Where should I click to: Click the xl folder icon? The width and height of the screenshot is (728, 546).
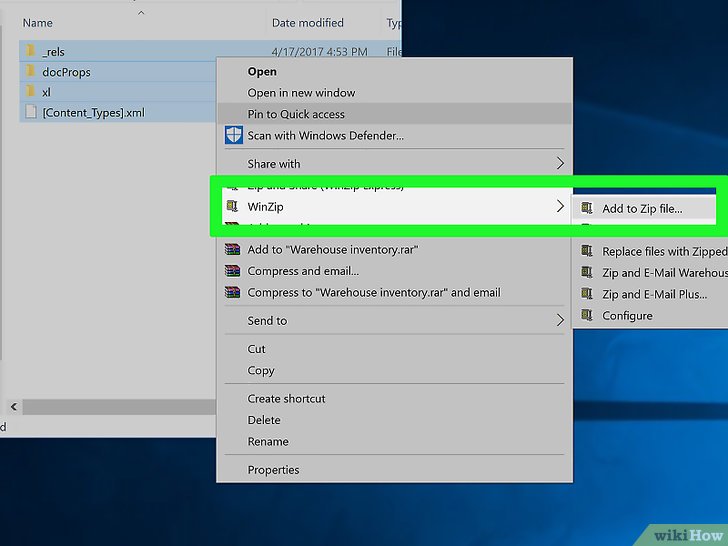coord(30,92)
